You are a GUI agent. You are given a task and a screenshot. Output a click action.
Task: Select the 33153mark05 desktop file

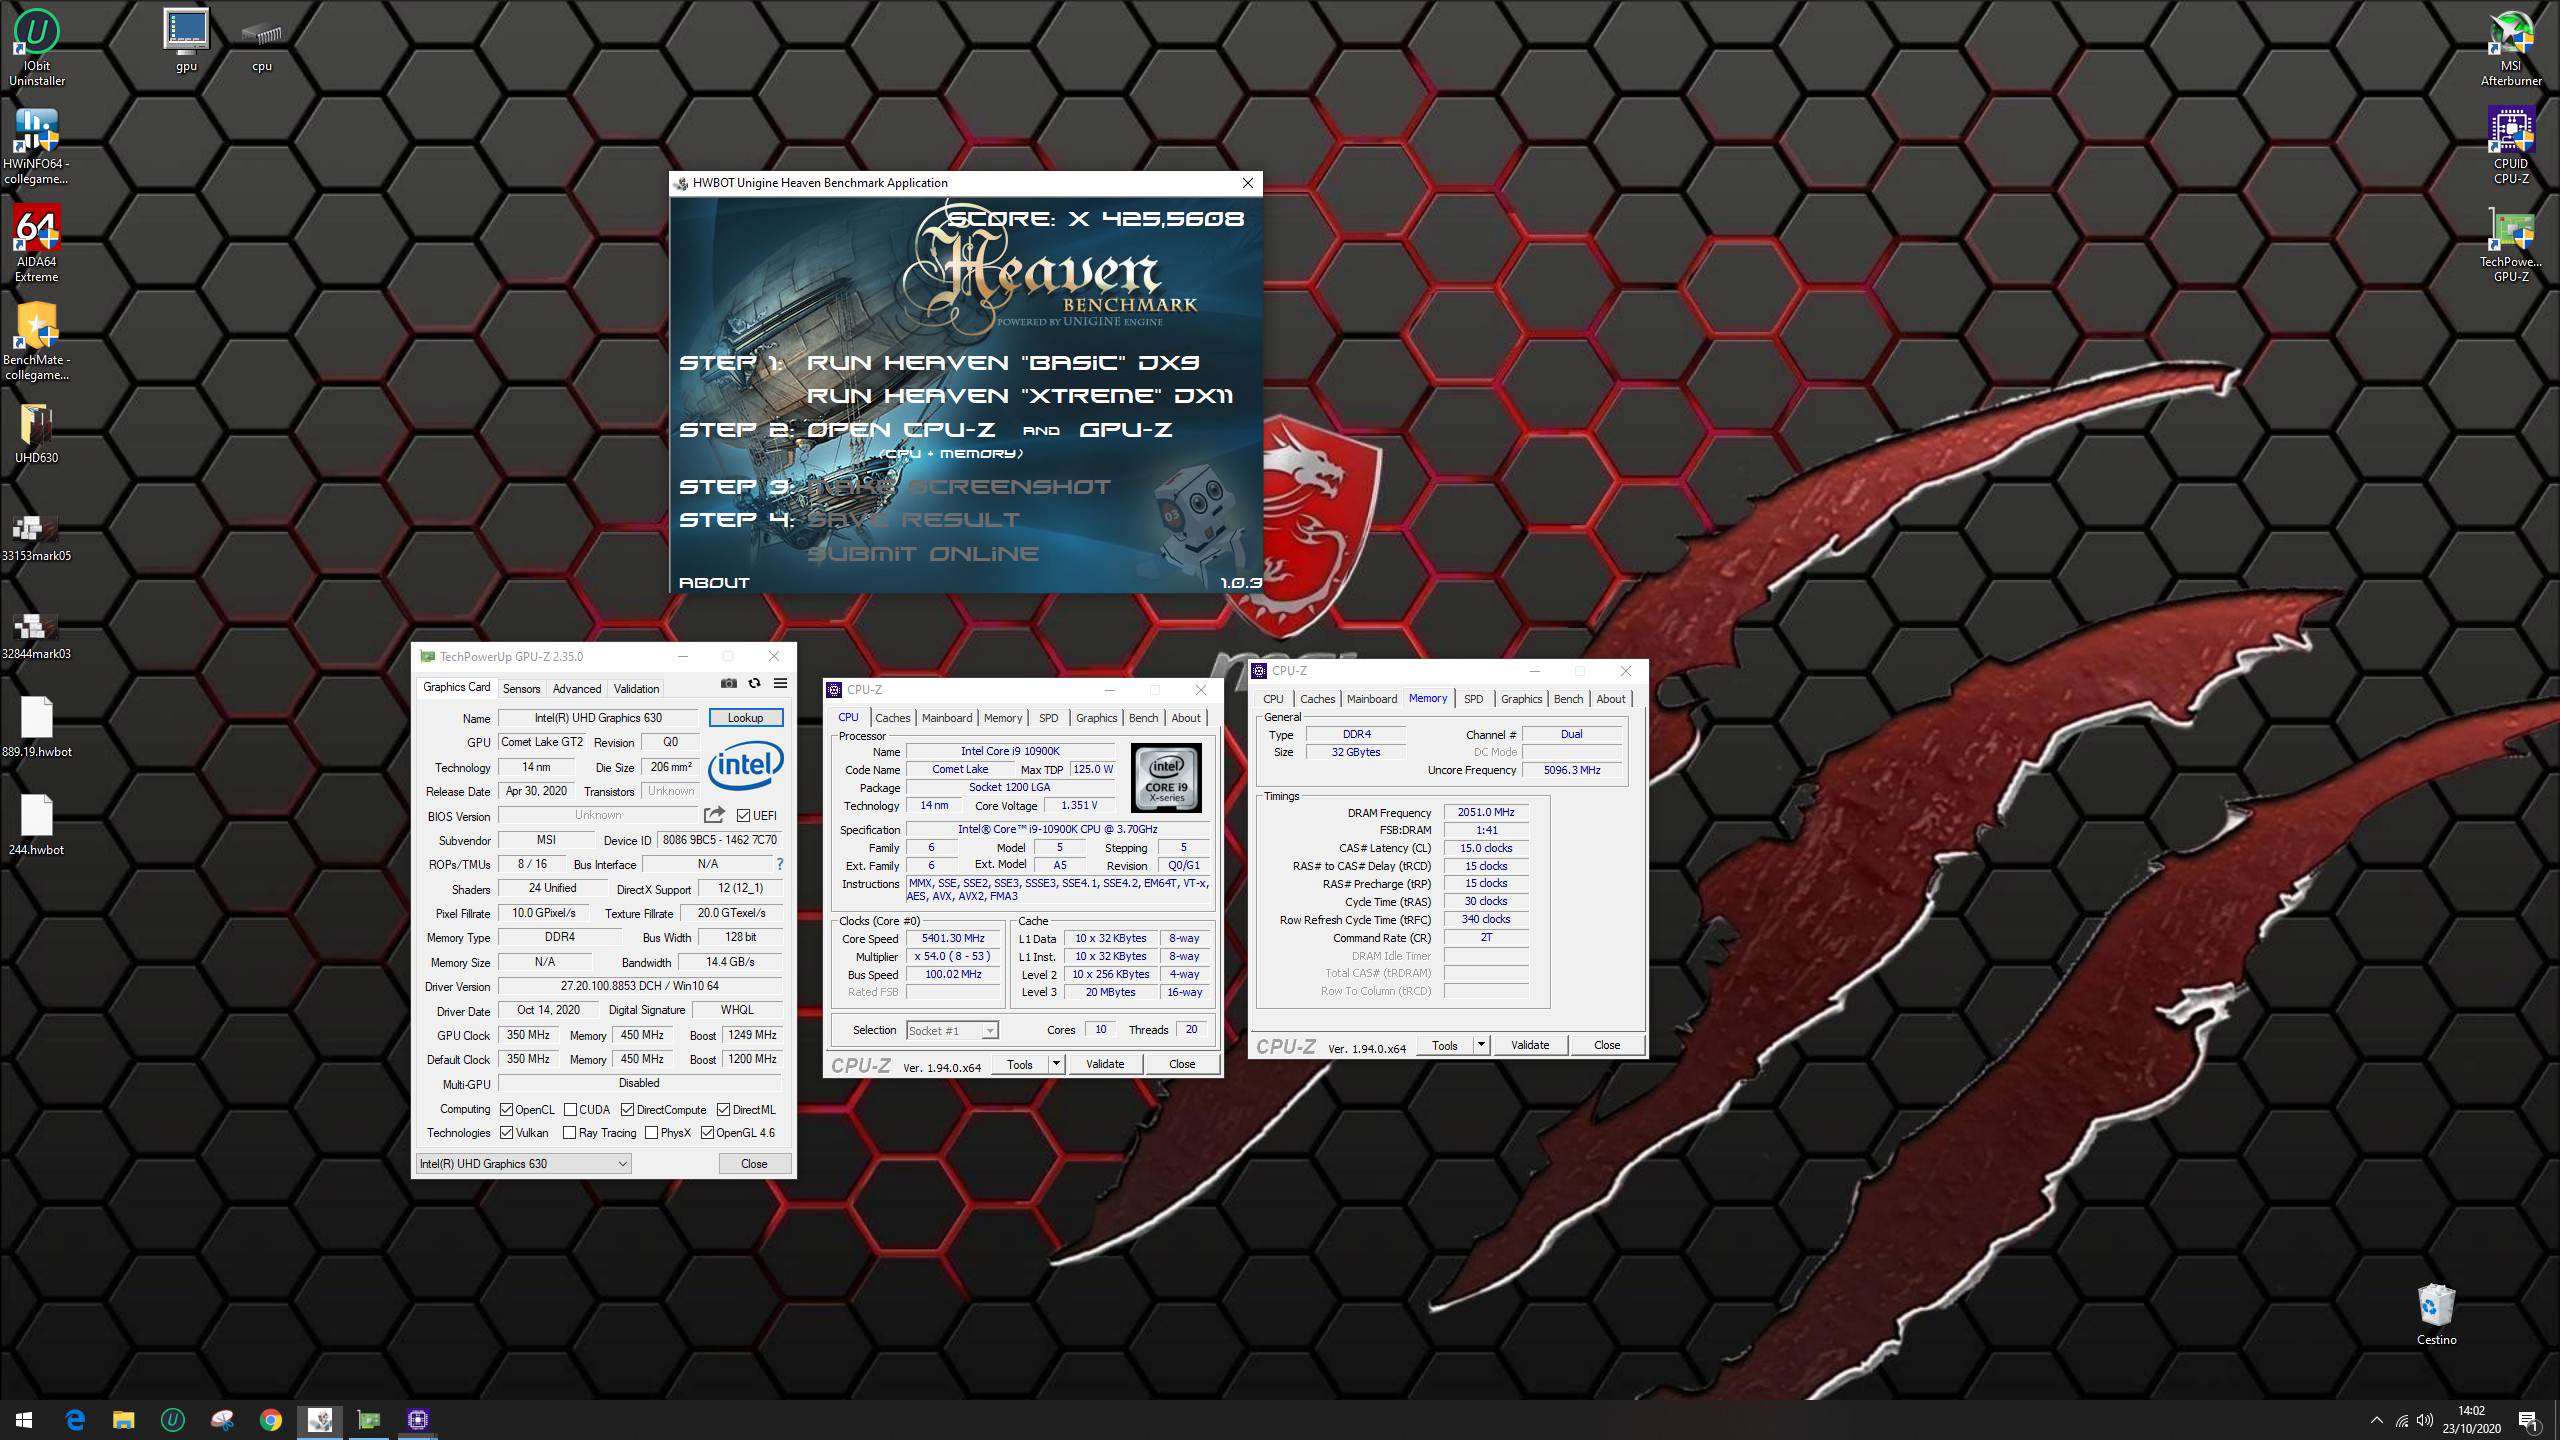(37, 538)
